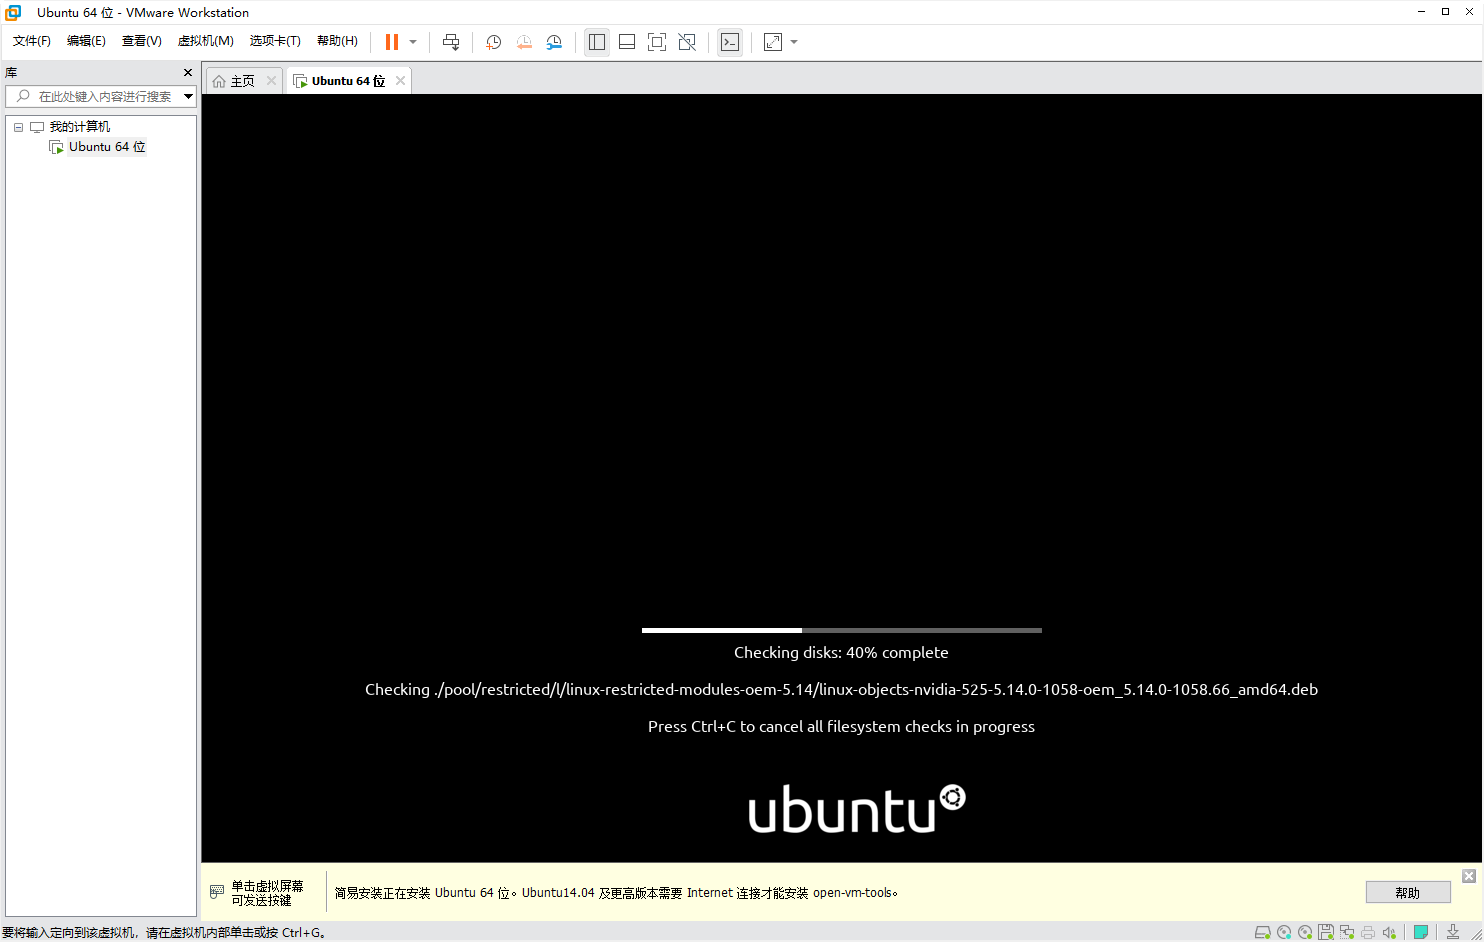Click the floppy drive status icon
Screen dimensions: 1484x942
click(1326, 933)
